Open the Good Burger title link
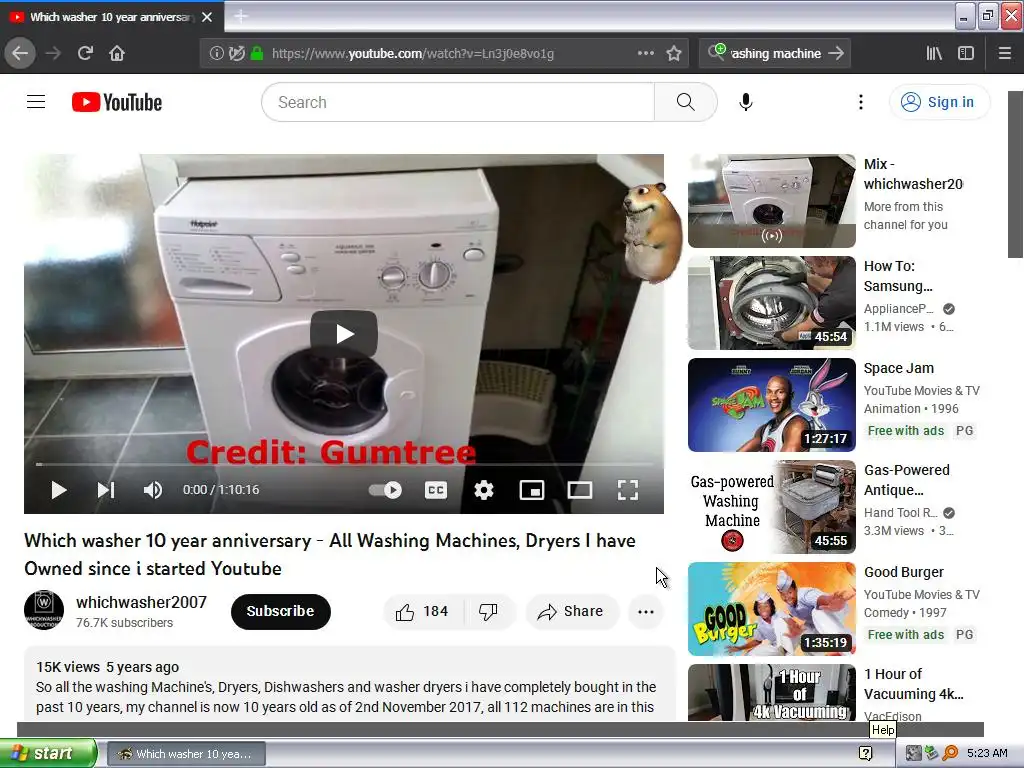 904,572
